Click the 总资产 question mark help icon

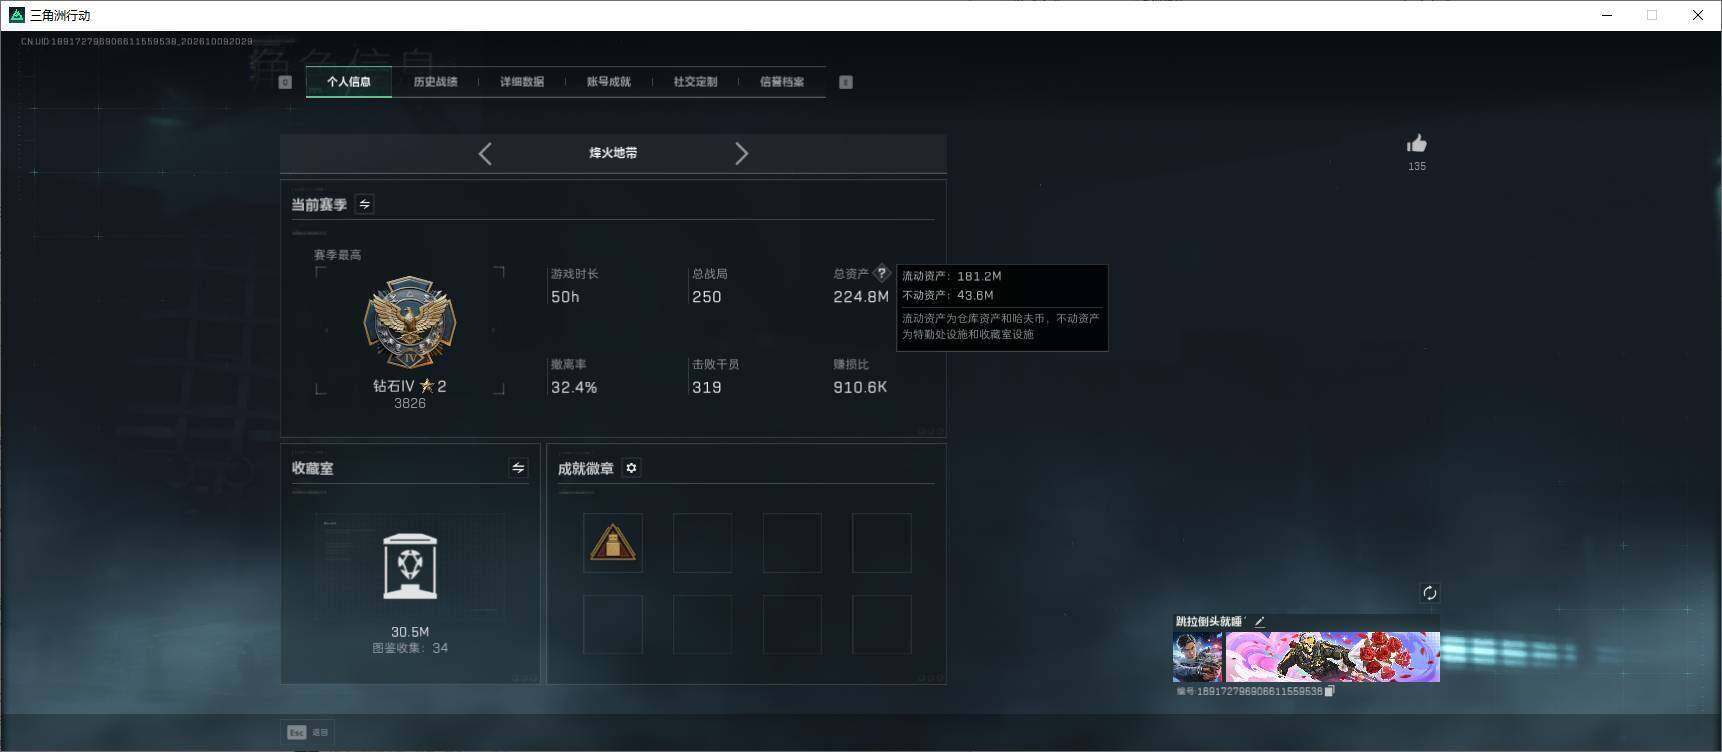[881, 273]
